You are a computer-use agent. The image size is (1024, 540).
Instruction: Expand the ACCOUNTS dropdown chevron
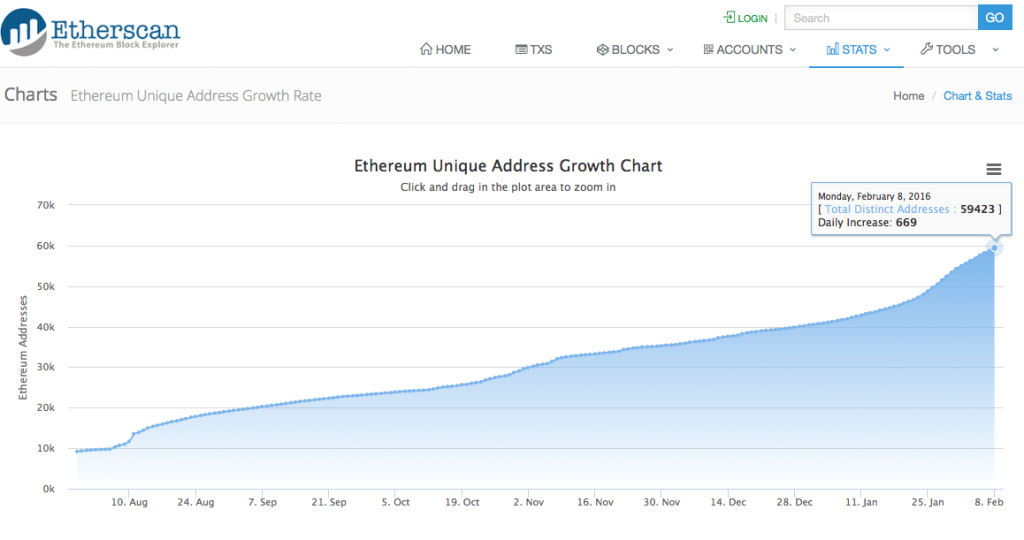coord(793,50)
